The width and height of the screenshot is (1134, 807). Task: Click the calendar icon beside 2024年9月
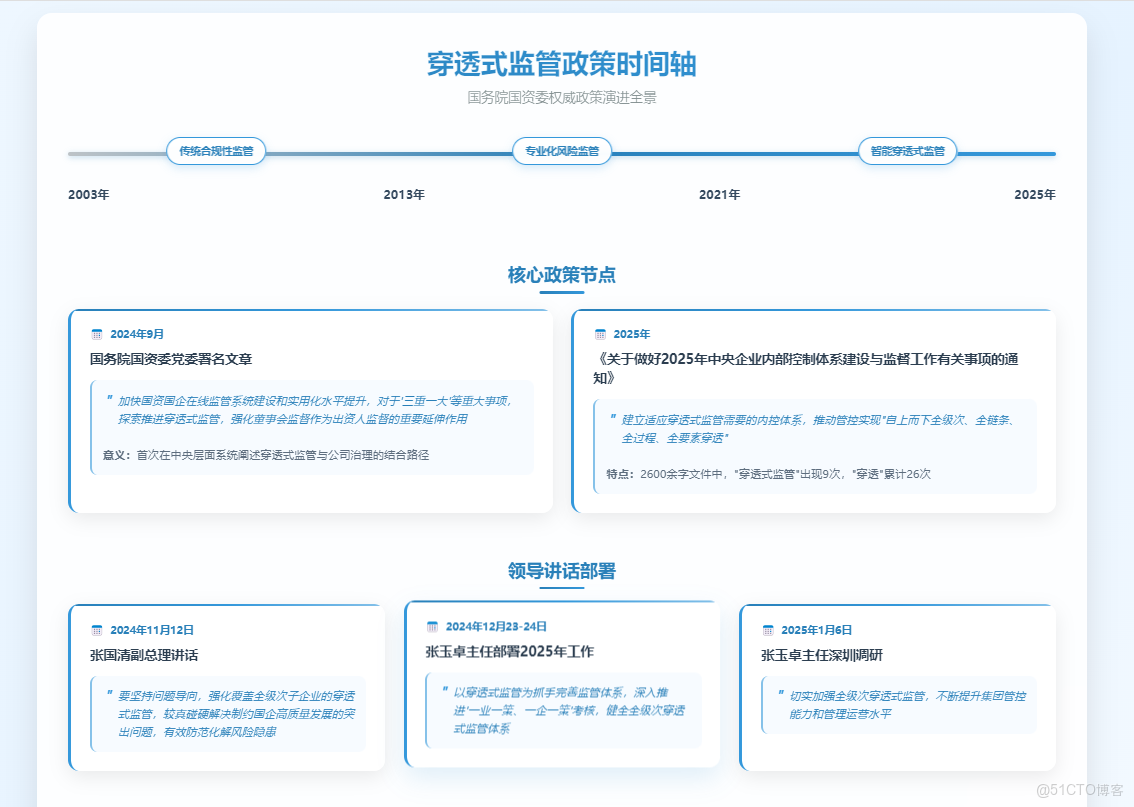point(98,334)
